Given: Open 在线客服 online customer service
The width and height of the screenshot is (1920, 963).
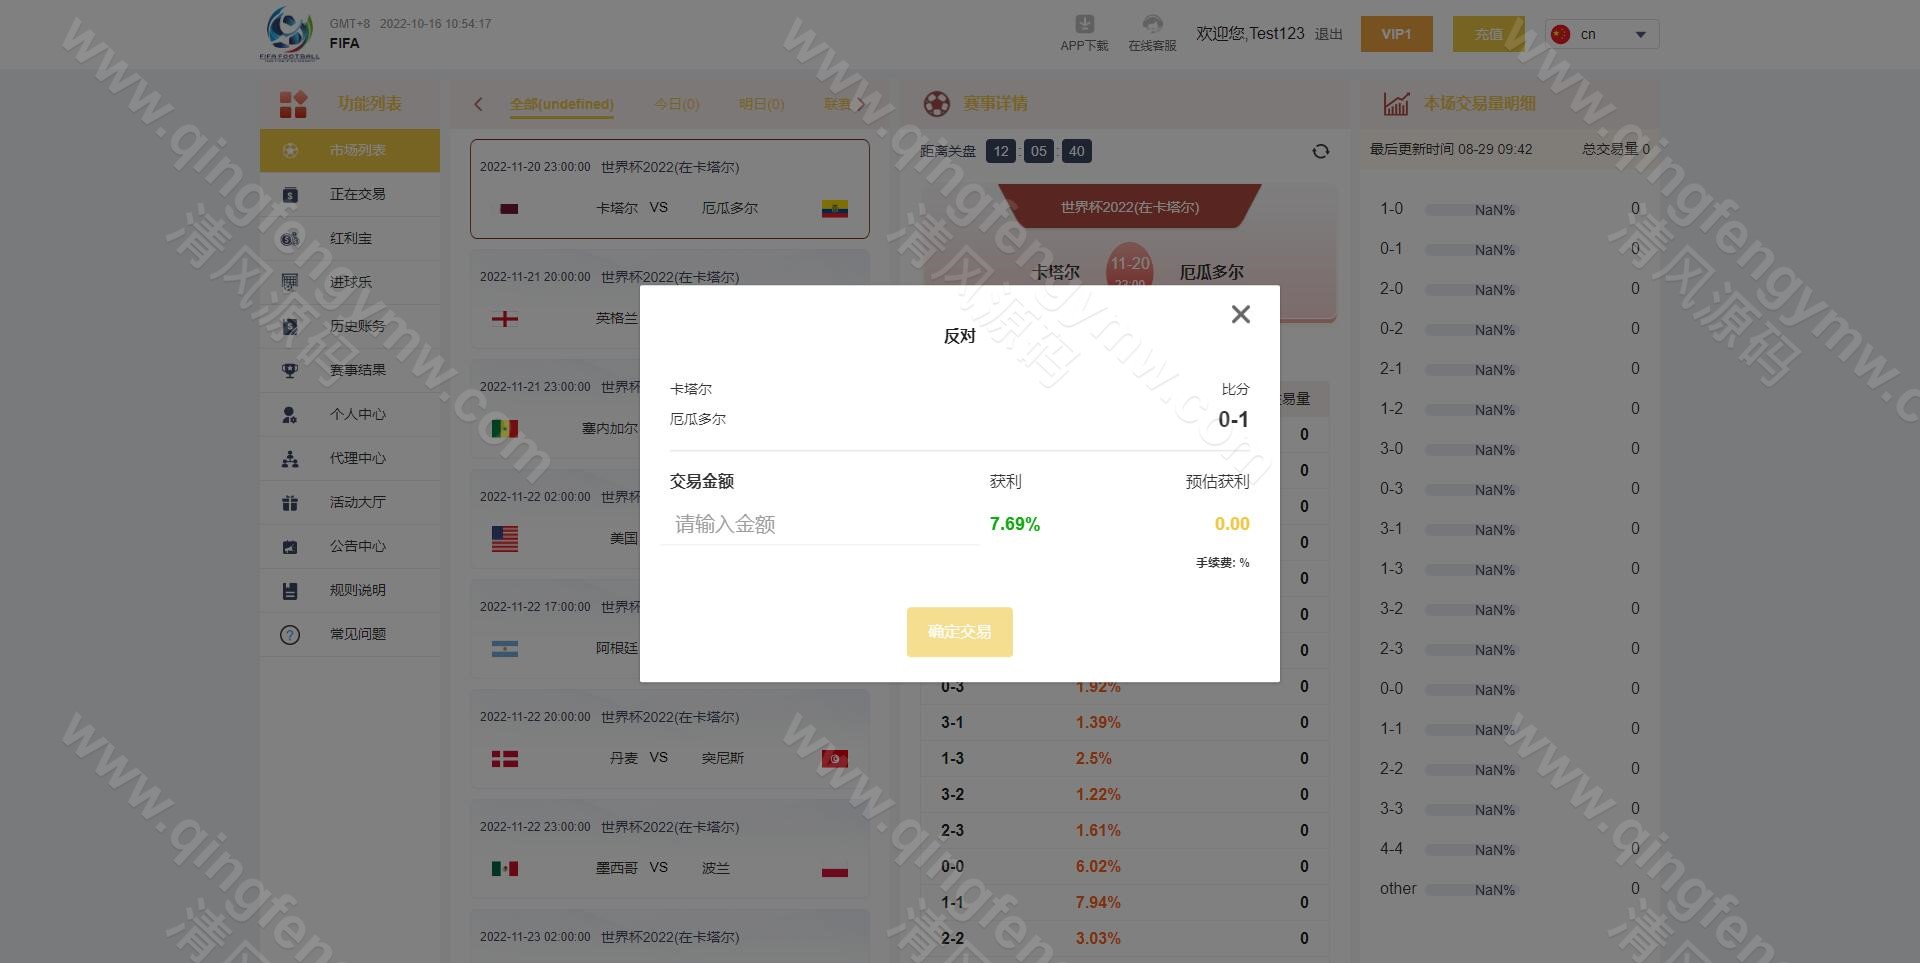Looking at the screenshot, I should [x=1152, y=25].
